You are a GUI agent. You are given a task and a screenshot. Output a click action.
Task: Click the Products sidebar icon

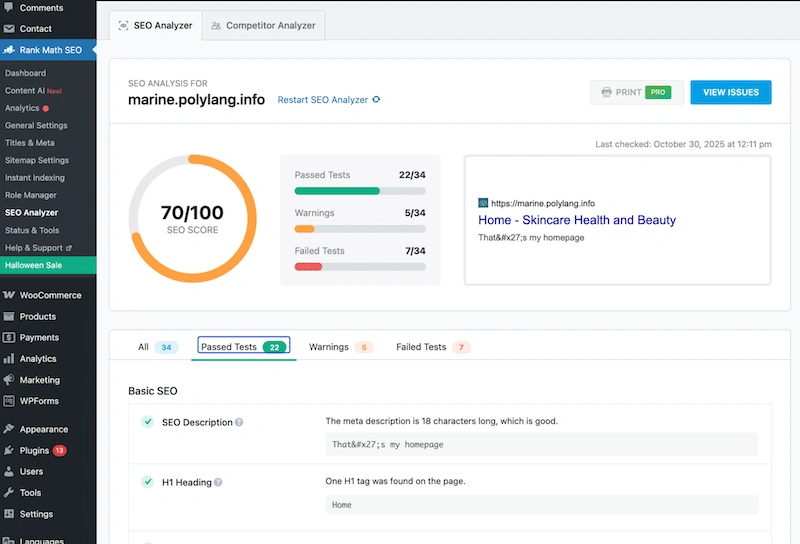[x=9, y=317]
